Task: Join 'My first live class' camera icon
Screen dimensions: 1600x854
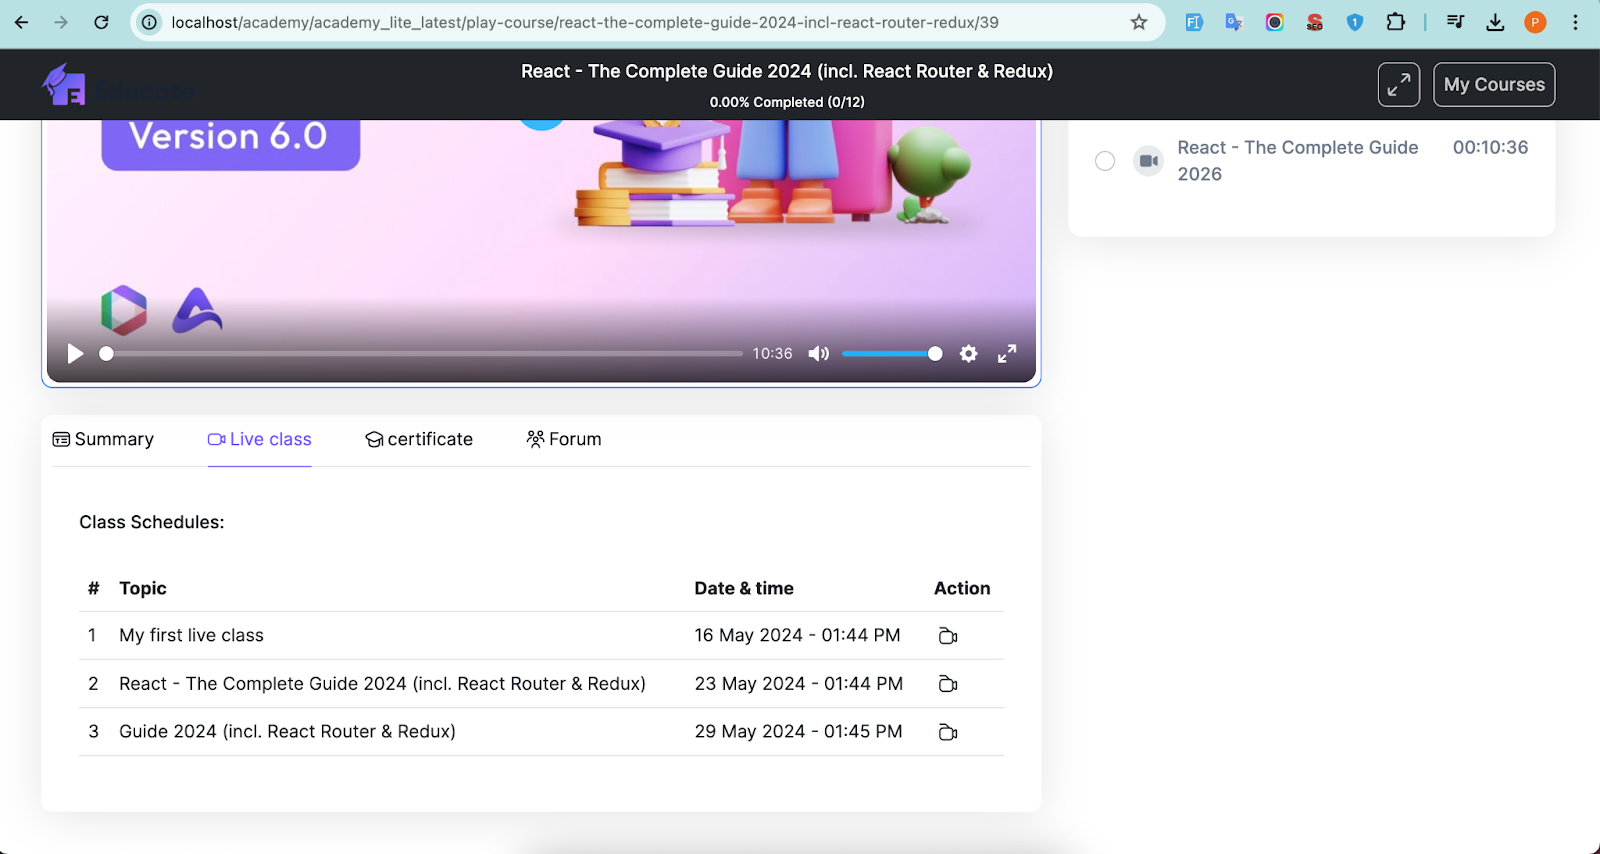Action: 948,636
